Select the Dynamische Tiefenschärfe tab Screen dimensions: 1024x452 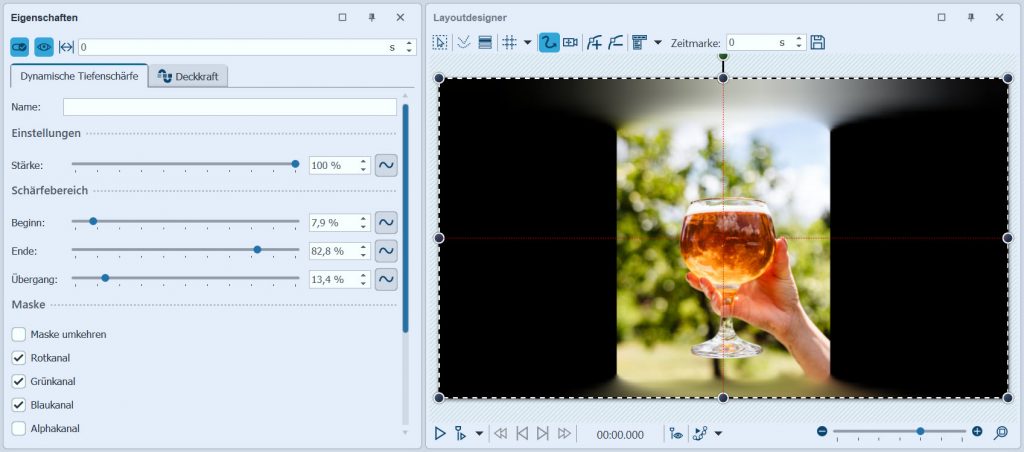point(79,77)
